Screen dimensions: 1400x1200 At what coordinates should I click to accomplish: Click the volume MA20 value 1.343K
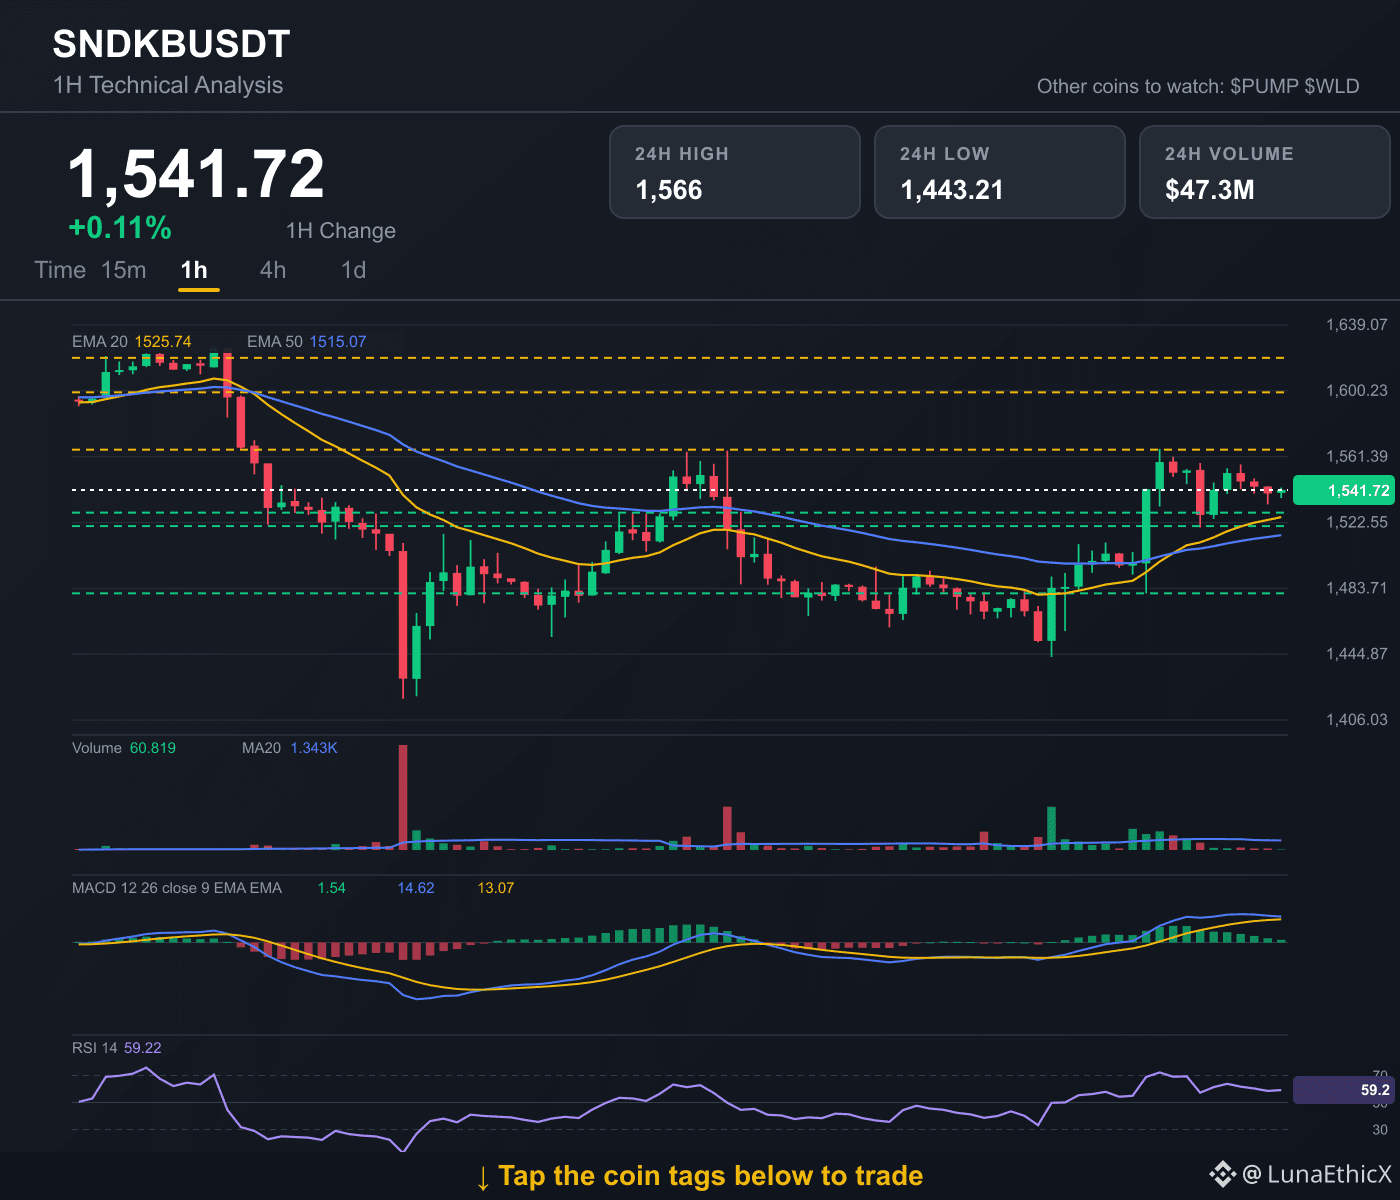coord(314,748)
